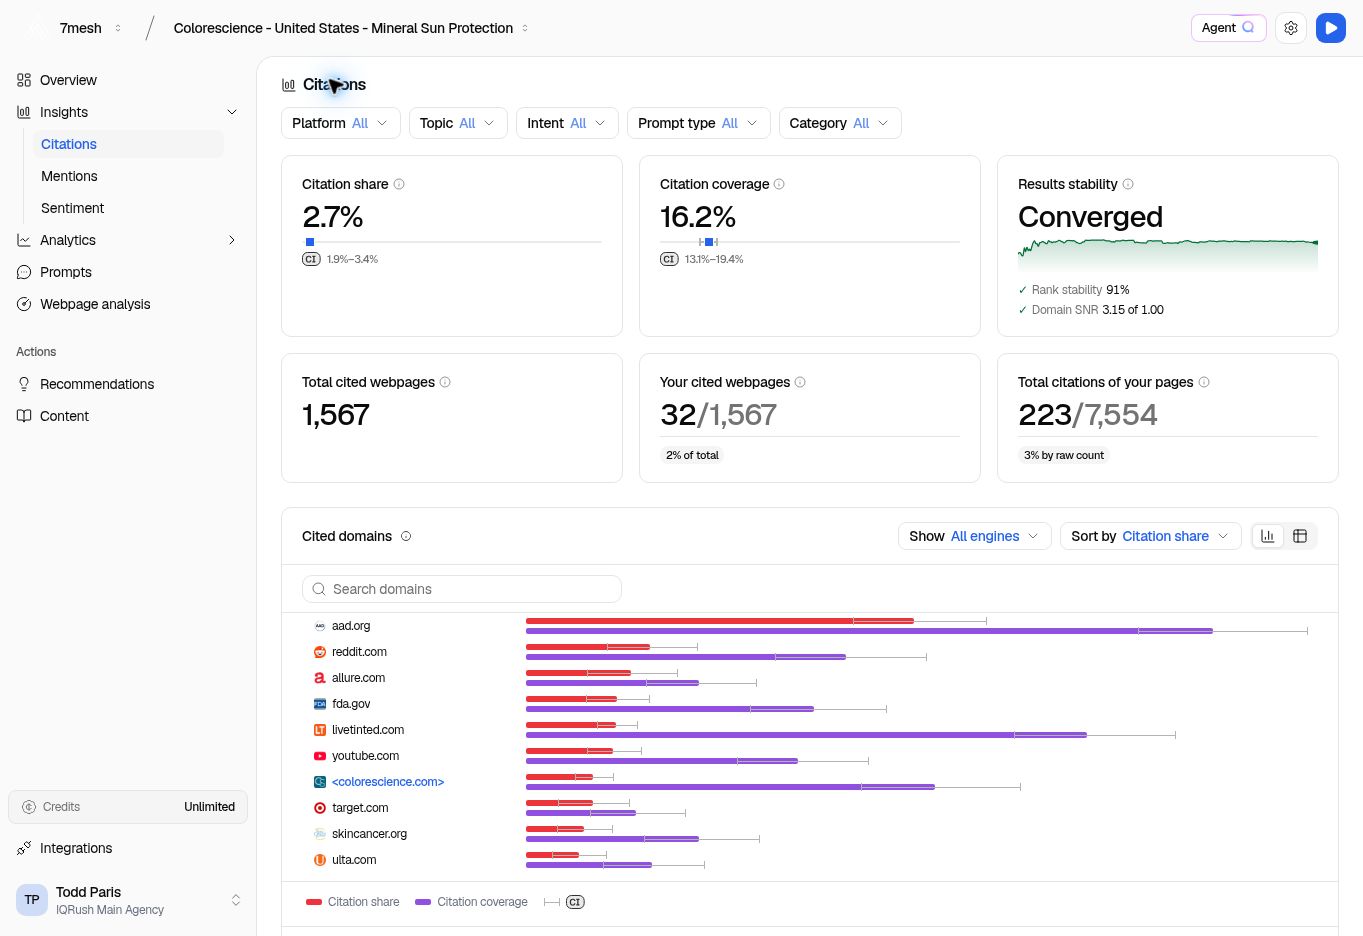
Task: Click info icon by Total citations of your pages
Action: 1204,382
